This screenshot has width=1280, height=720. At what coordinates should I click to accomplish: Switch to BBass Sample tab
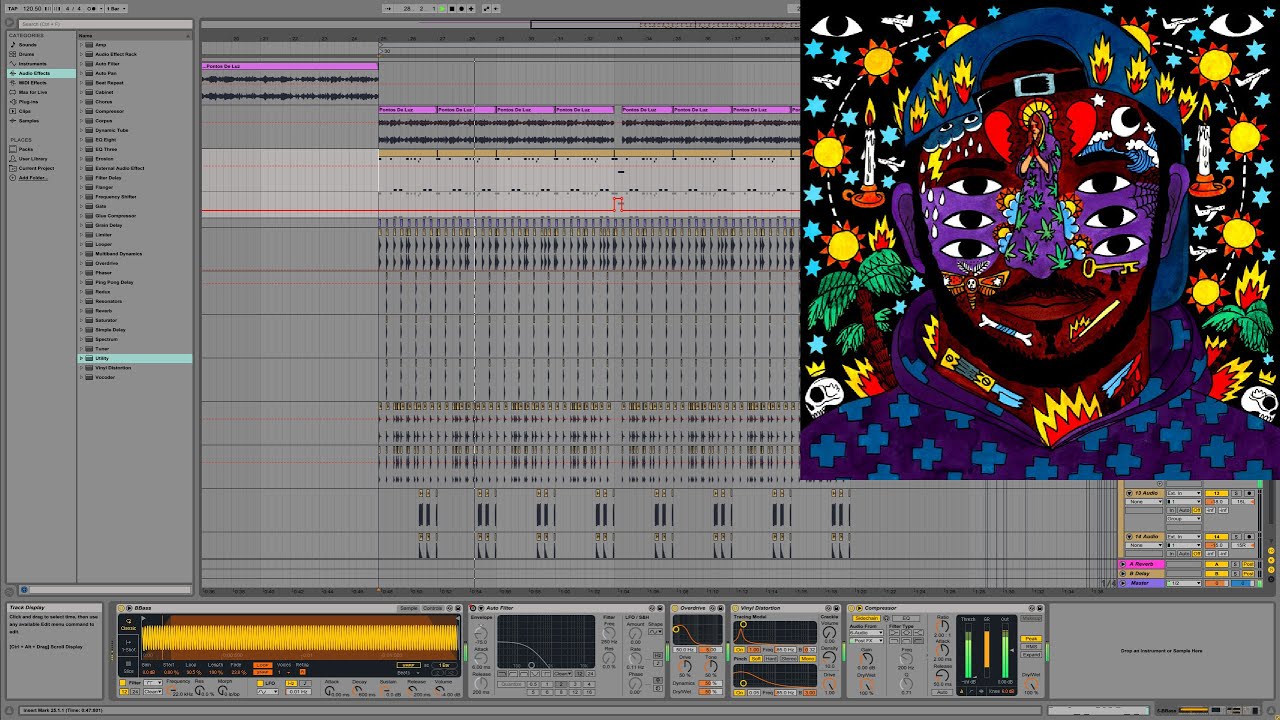(408, 608)
